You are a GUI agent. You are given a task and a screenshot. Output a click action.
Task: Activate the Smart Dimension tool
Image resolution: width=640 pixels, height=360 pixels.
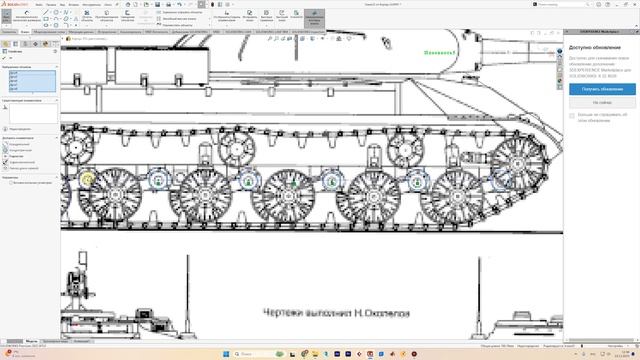27,16
